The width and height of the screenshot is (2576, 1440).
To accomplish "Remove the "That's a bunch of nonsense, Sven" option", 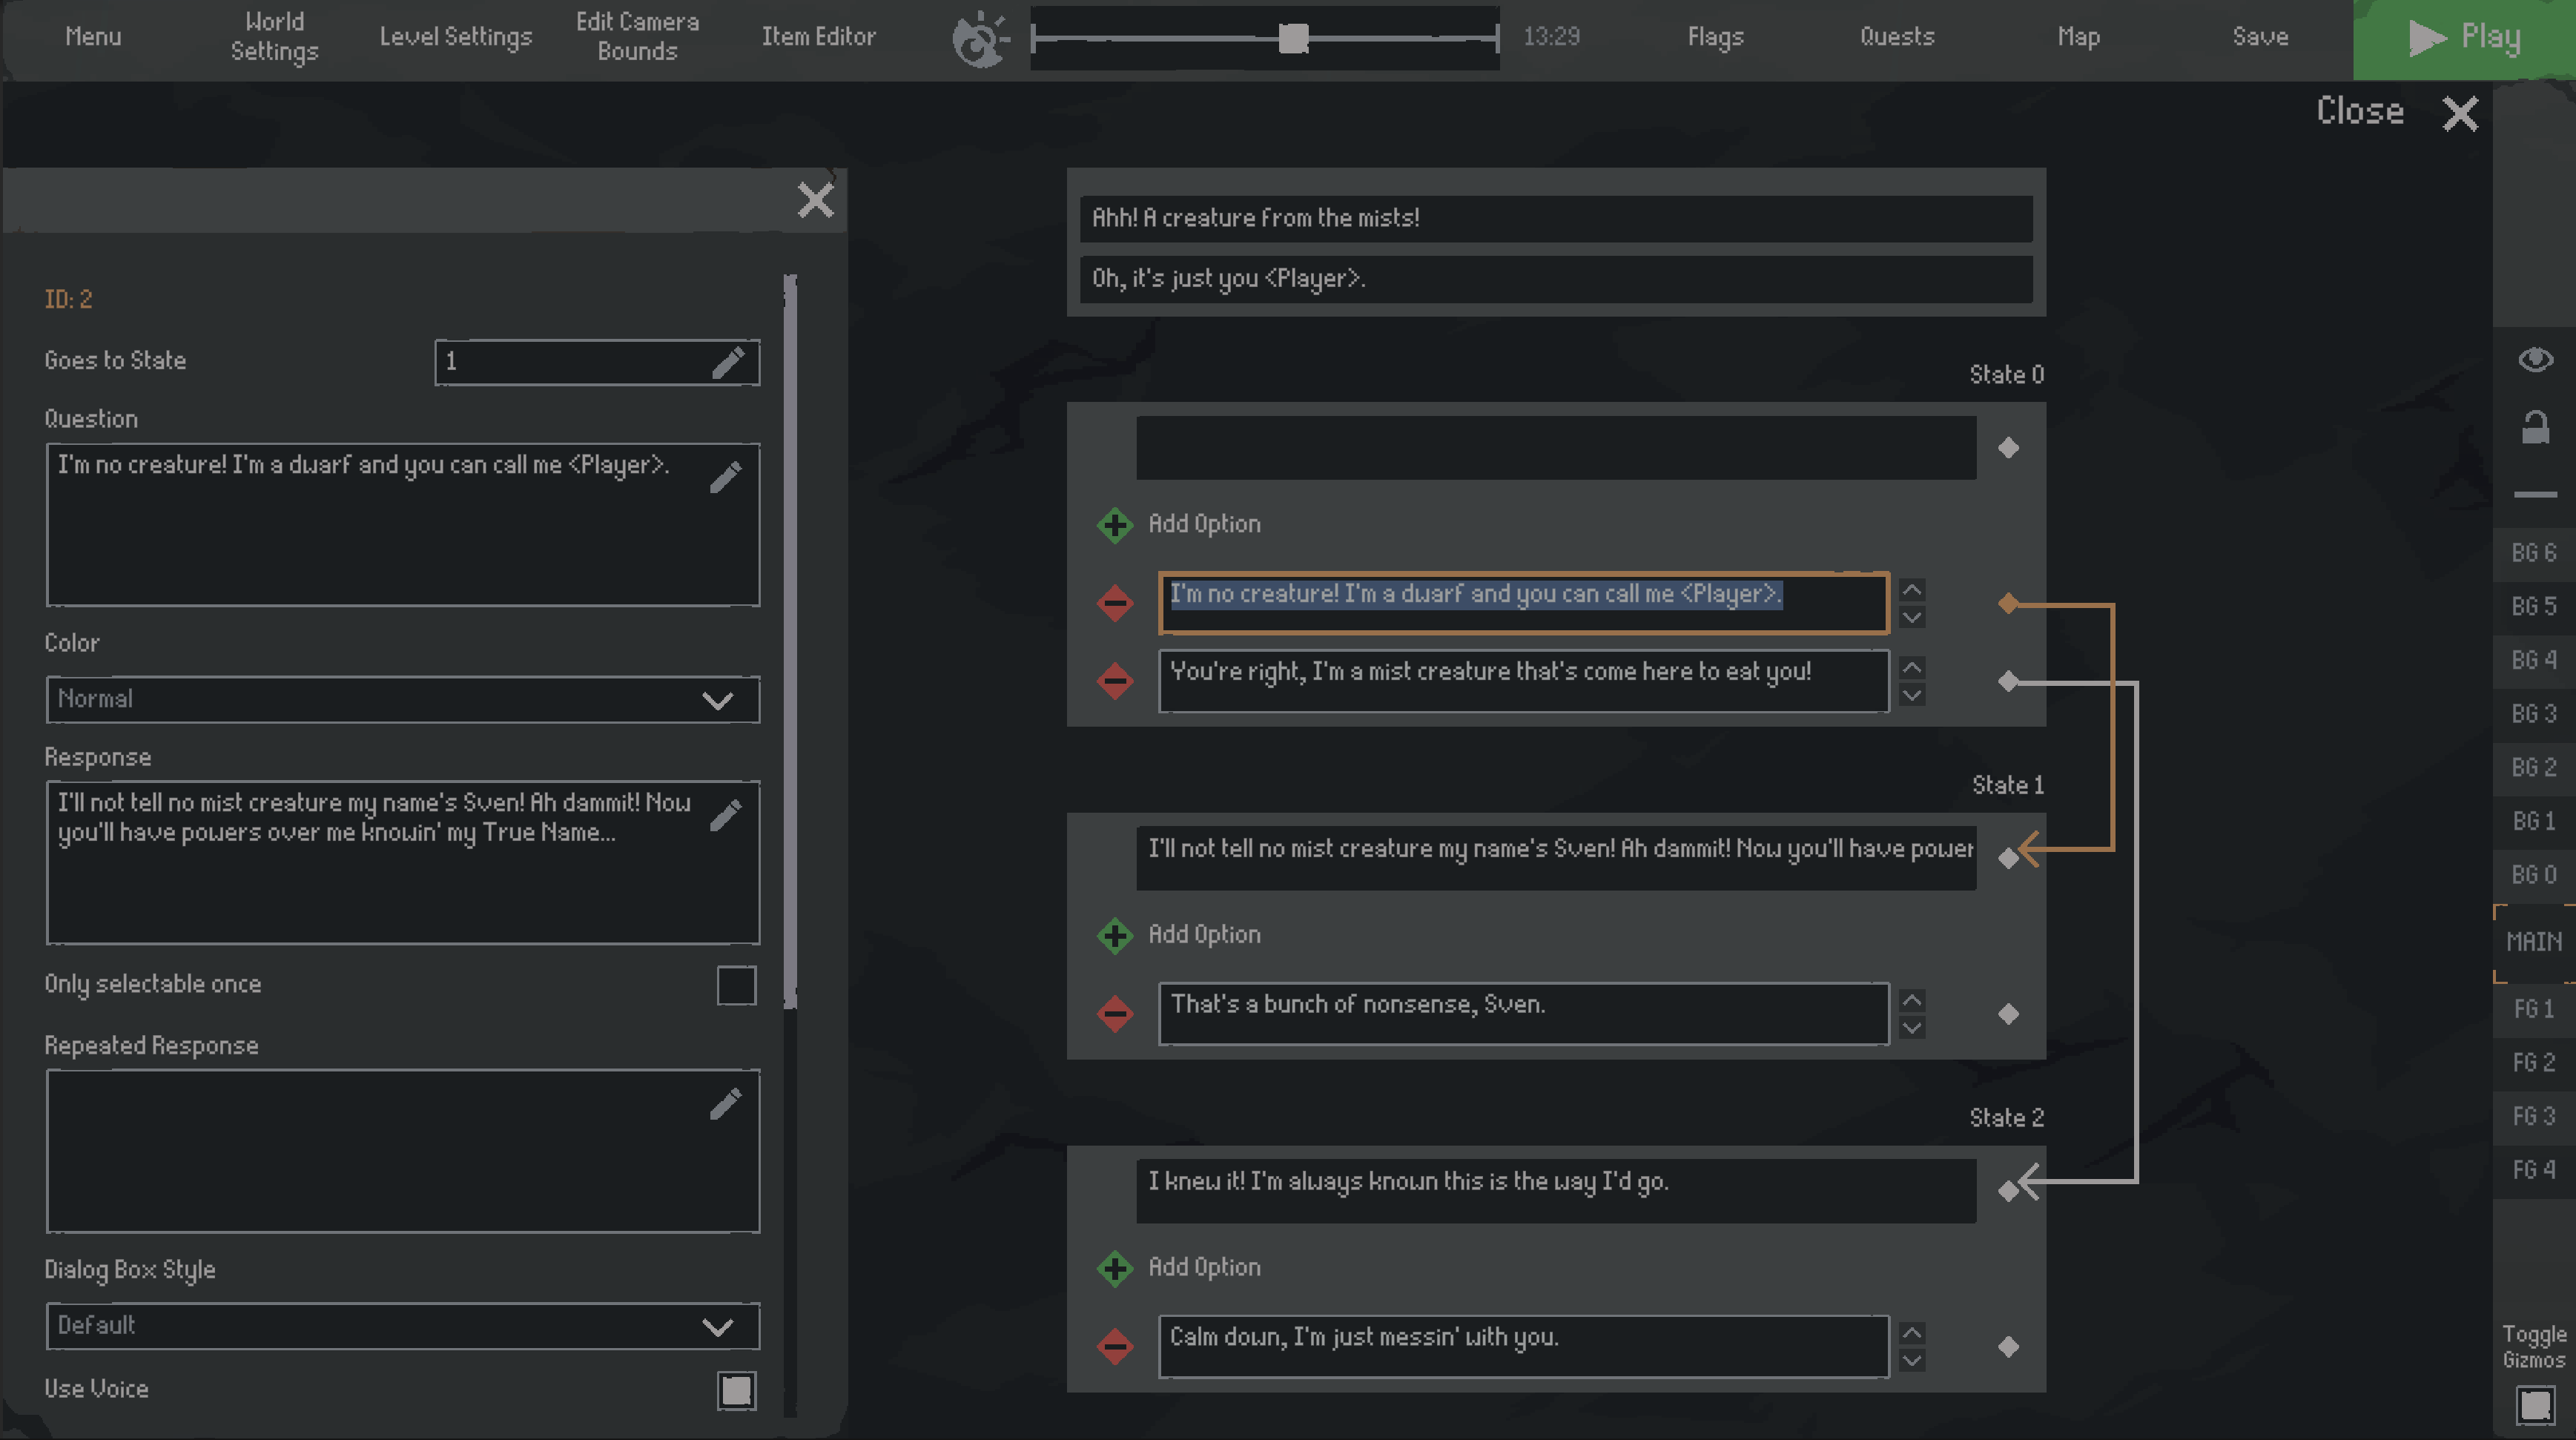I will click(1114, 1014).
